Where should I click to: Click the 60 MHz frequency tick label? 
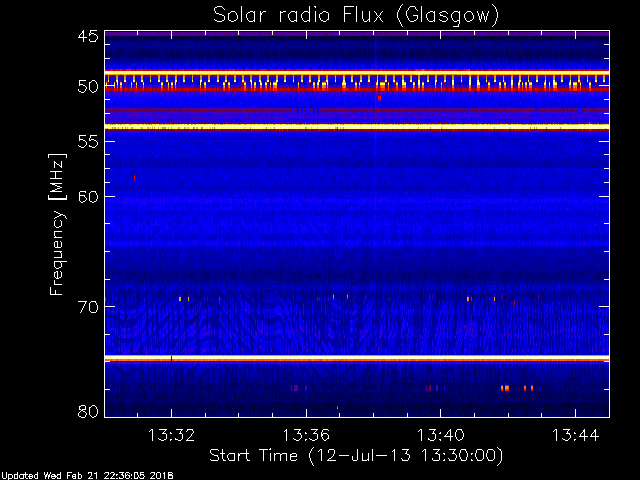pyautogui.click(x=87, y=196)
